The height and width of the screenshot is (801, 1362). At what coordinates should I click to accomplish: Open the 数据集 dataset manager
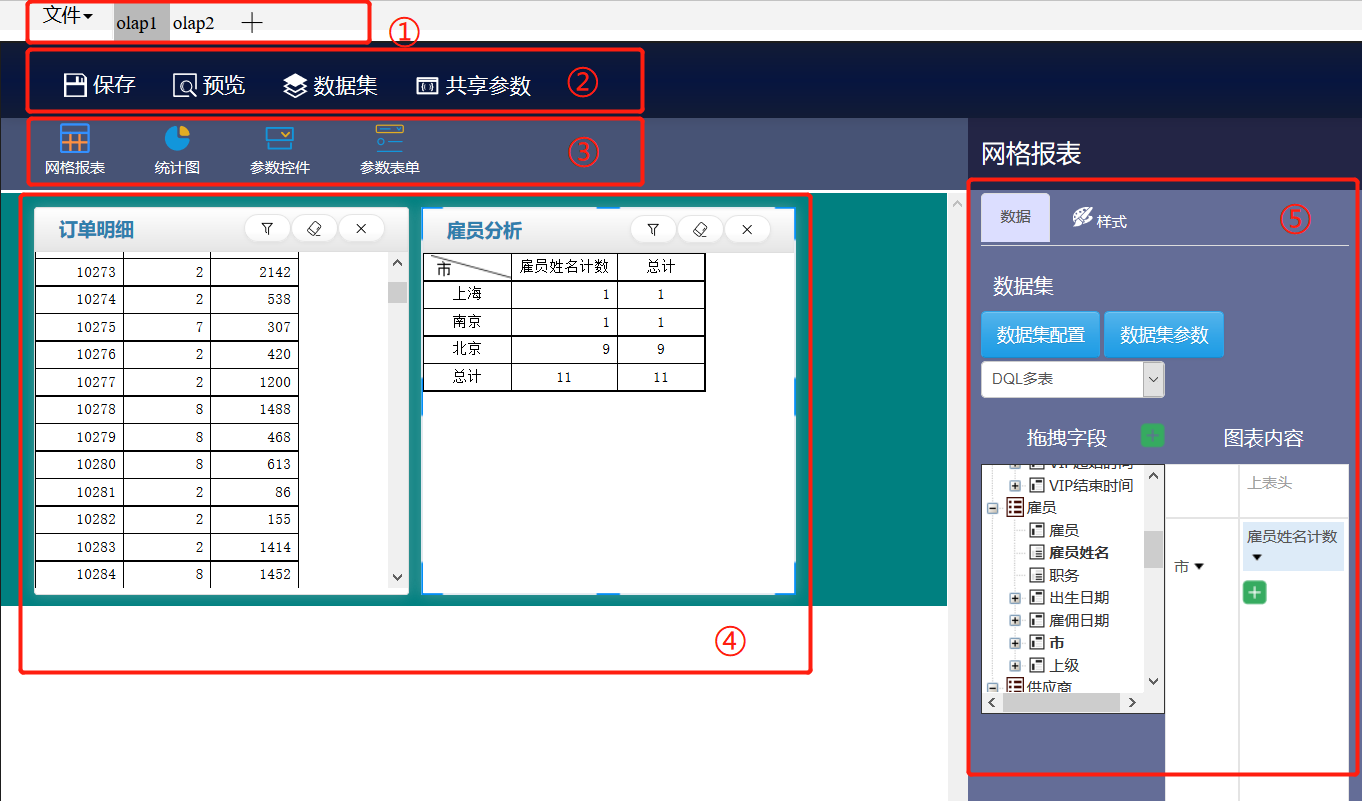(330, 85)
